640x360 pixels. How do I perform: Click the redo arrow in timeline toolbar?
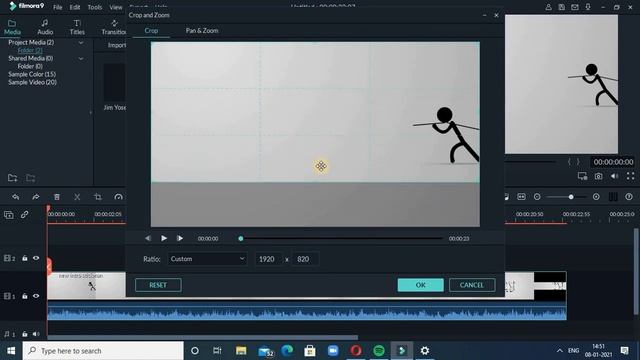click(x=36, y=197)
